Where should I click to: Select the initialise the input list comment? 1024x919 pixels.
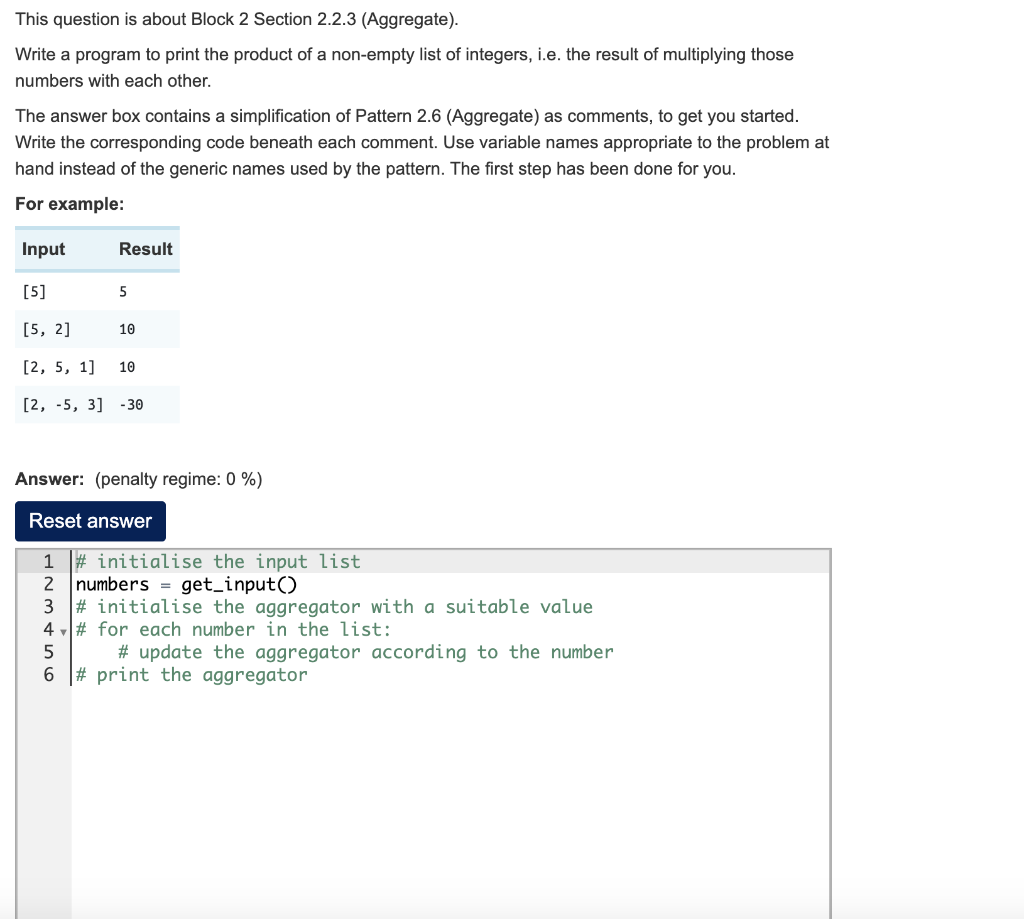[215, 561]
